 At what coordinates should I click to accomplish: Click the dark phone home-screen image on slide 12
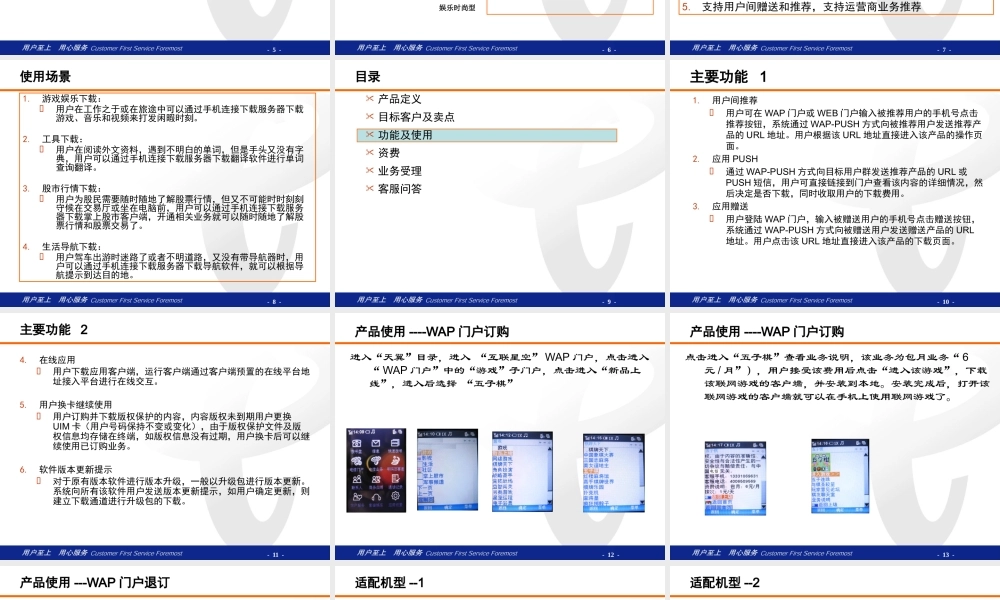coord(376,470)
